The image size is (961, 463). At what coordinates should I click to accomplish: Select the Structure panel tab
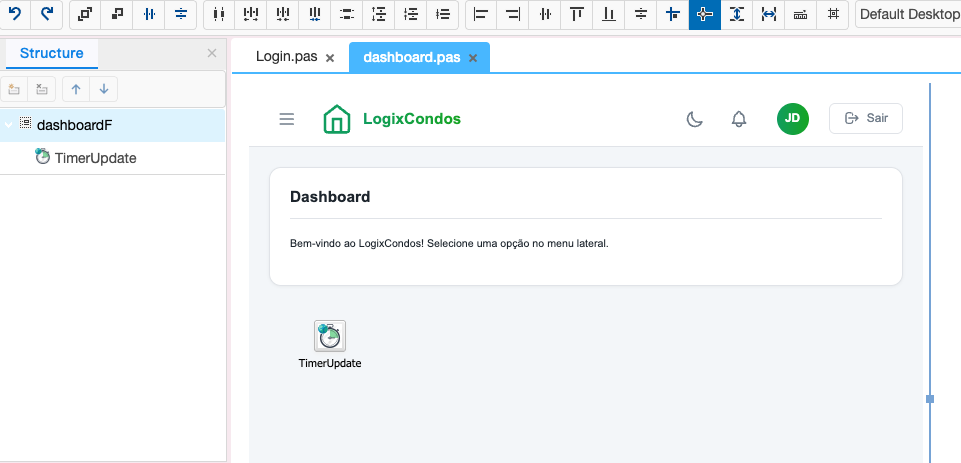(x=52, y=53)
